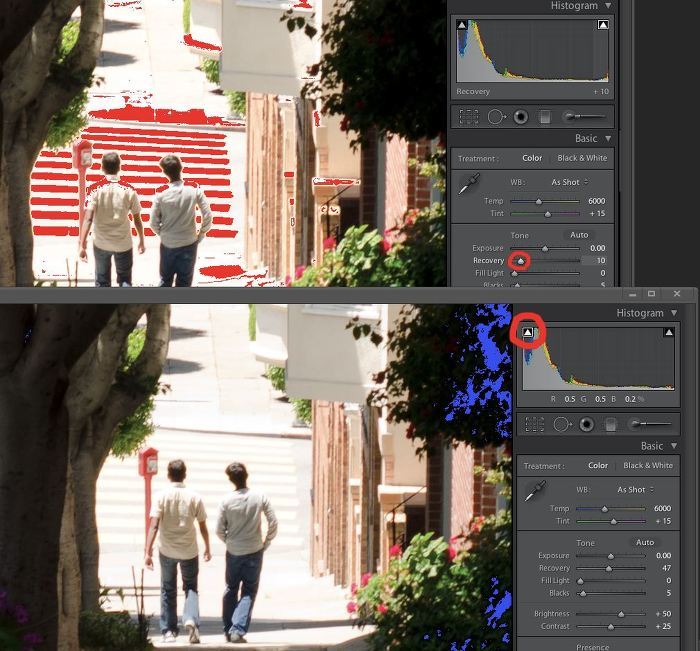This screenshot has height=651, width=700.
Task: Click Contrast value +25 in lower panel
Action: (x=663, y=626)
